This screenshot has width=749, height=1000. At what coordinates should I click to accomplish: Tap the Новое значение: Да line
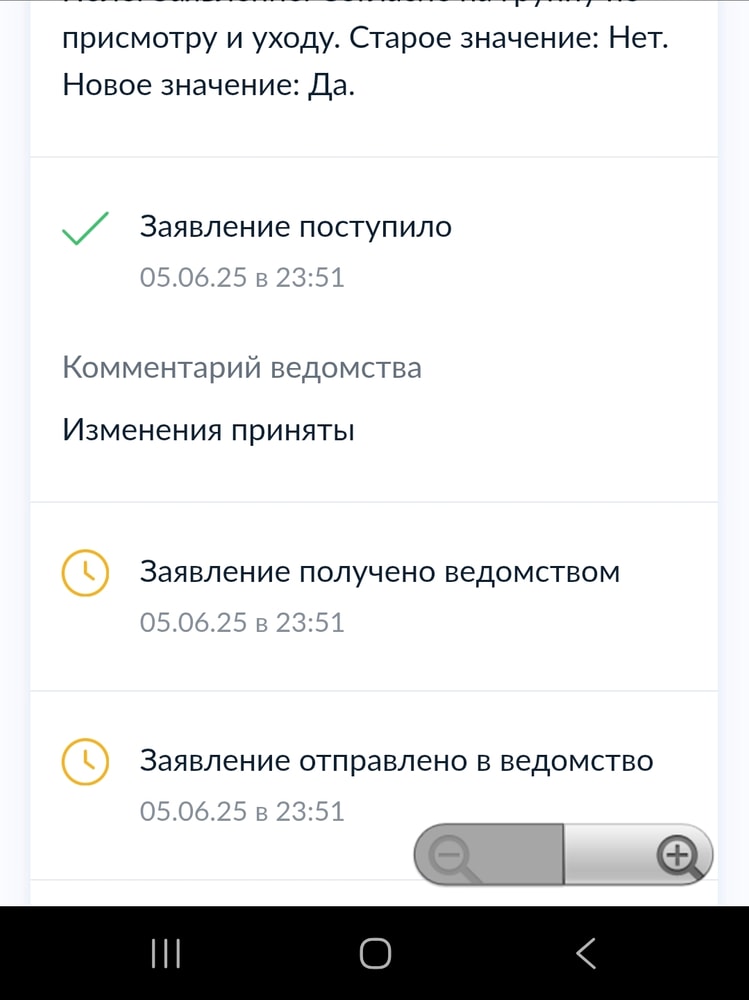click(x=208, y=86)
